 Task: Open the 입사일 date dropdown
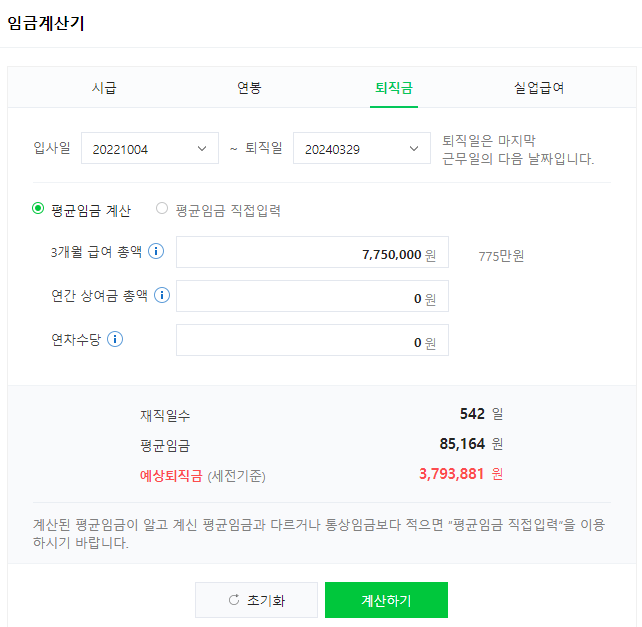pyautogui.click(x=148, y=149)
